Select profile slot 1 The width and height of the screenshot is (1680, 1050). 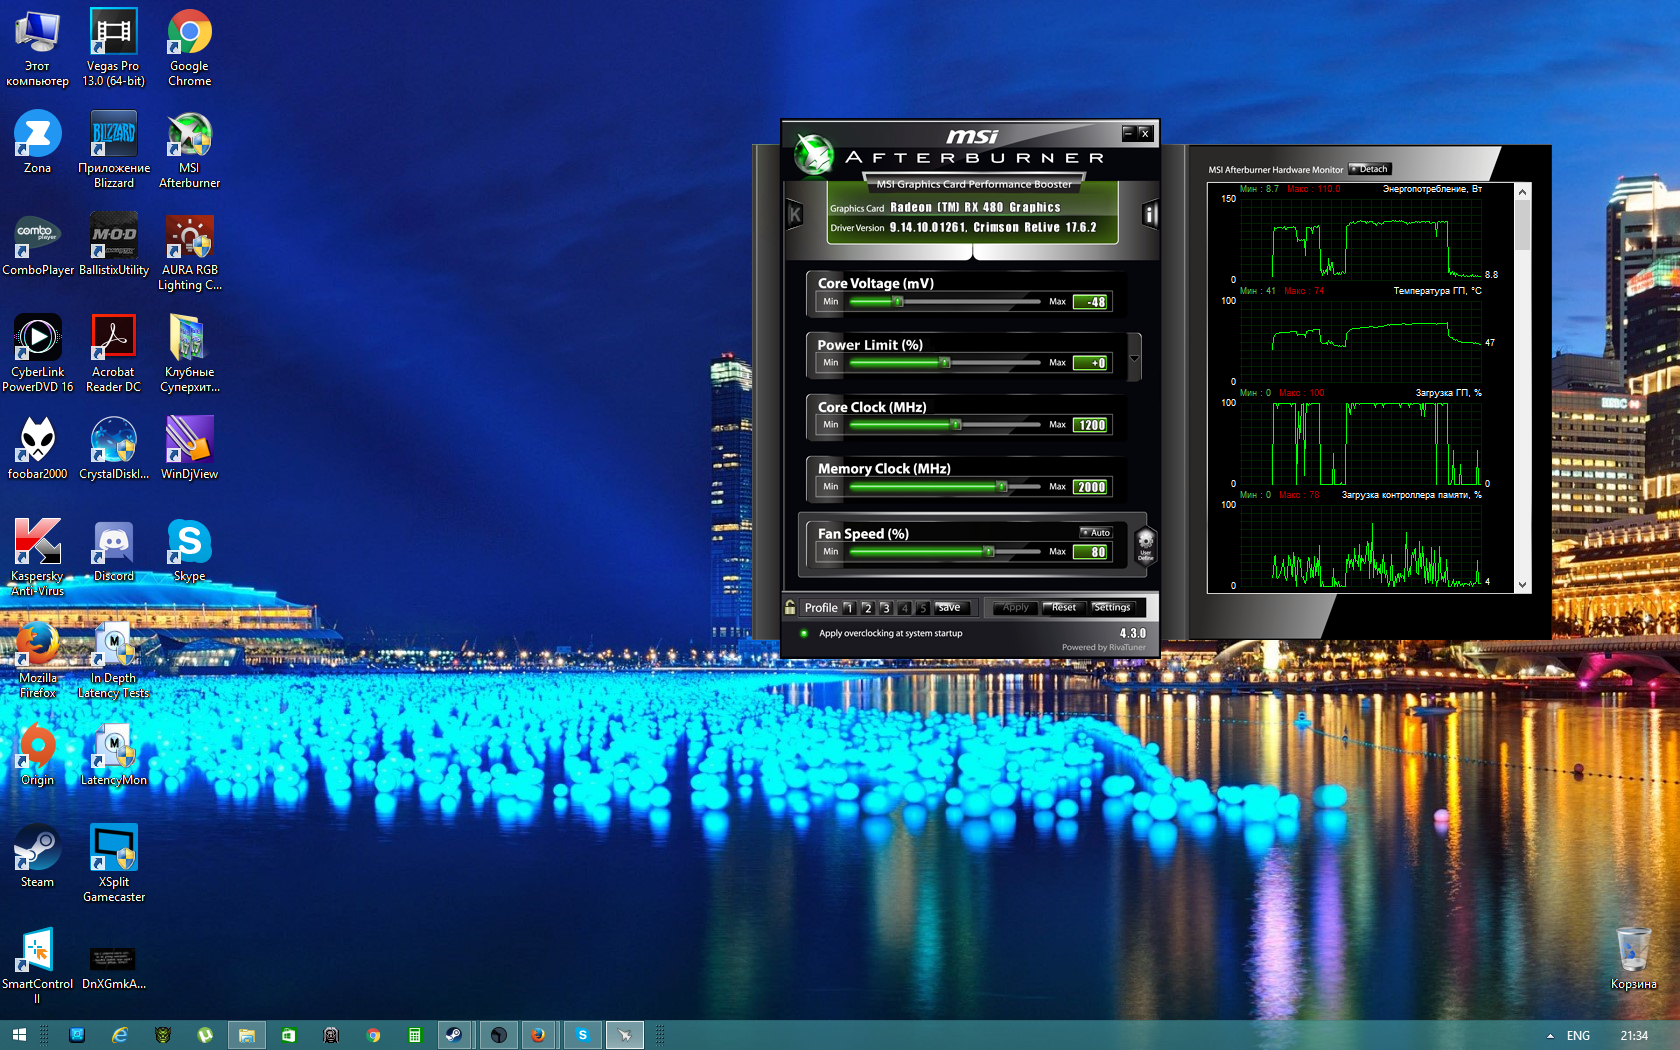[848, 608]
